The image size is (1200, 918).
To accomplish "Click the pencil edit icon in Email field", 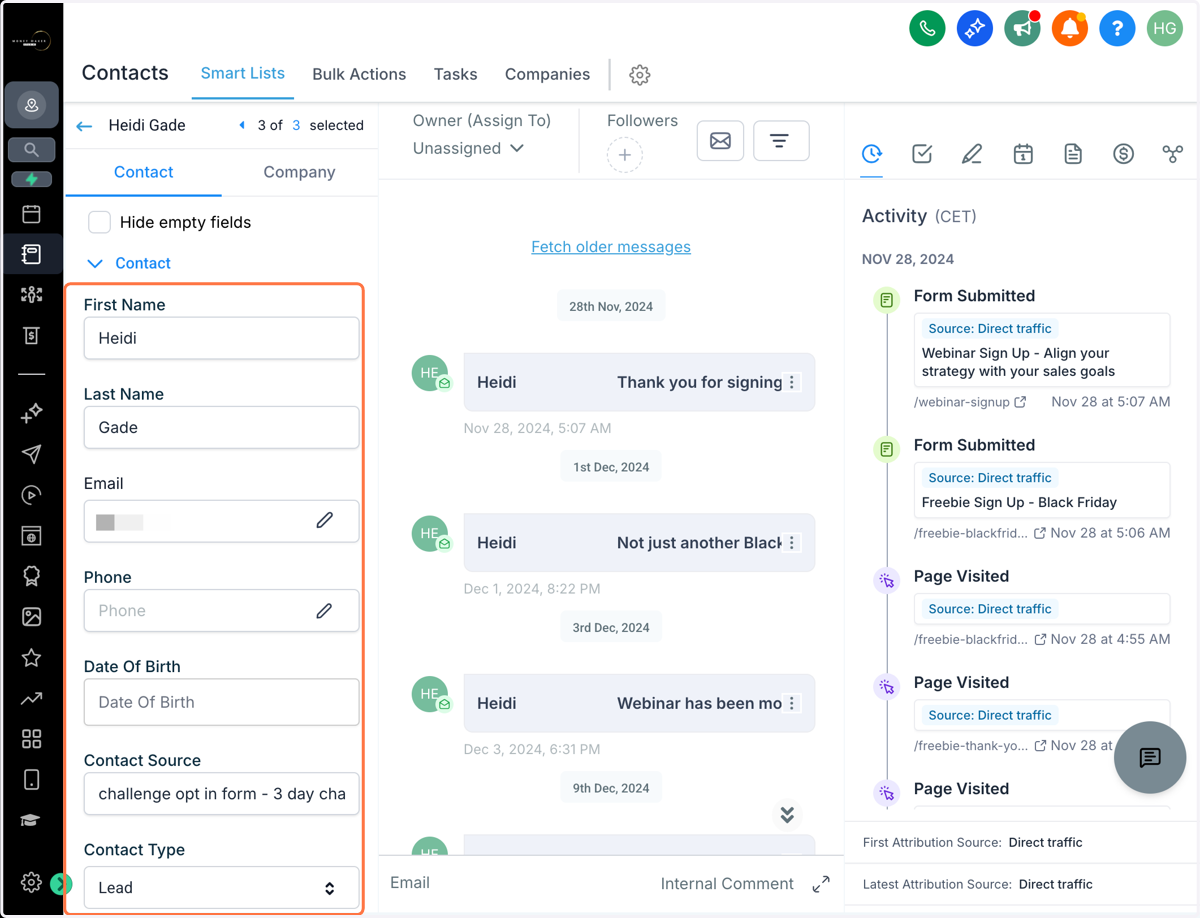I will pos(325,520).
